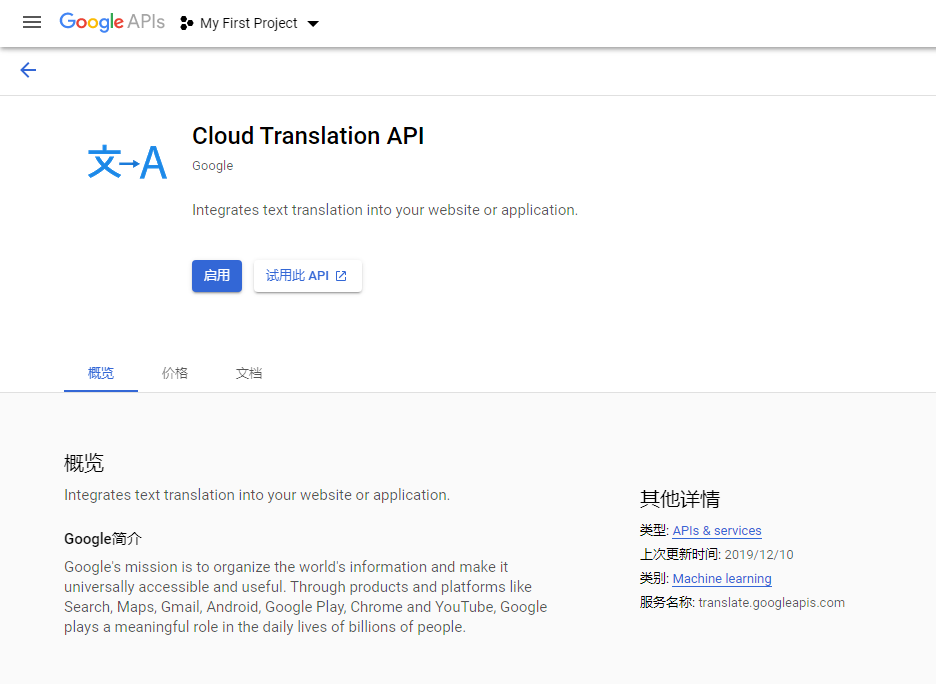
Task: Click the project hexagon icon beside My First Project
Action: tap(186, 23)
